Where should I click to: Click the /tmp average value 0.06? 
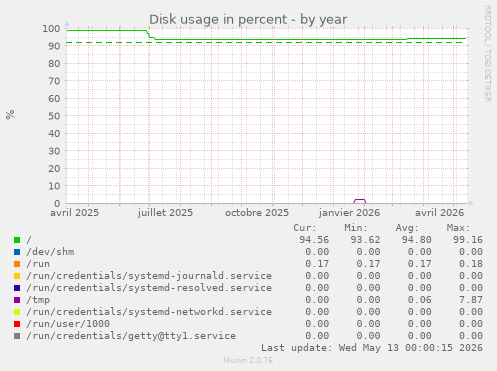coord(420,300)
